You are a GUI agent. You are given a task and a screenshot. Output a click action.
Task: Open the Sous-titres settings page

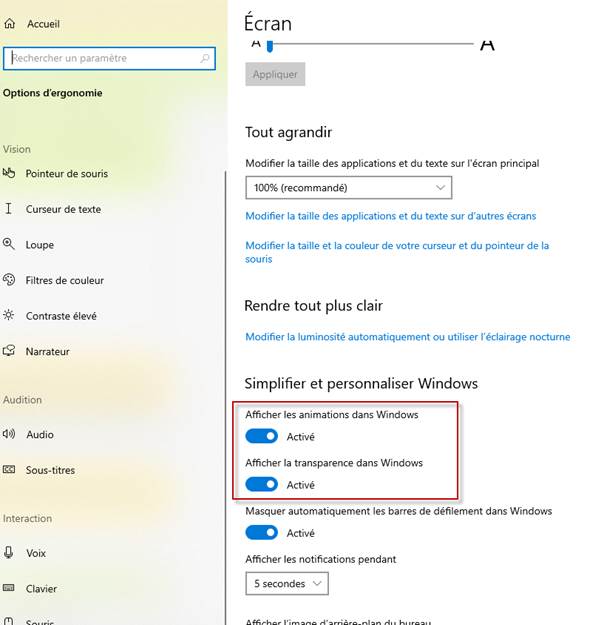pos(50,470)
